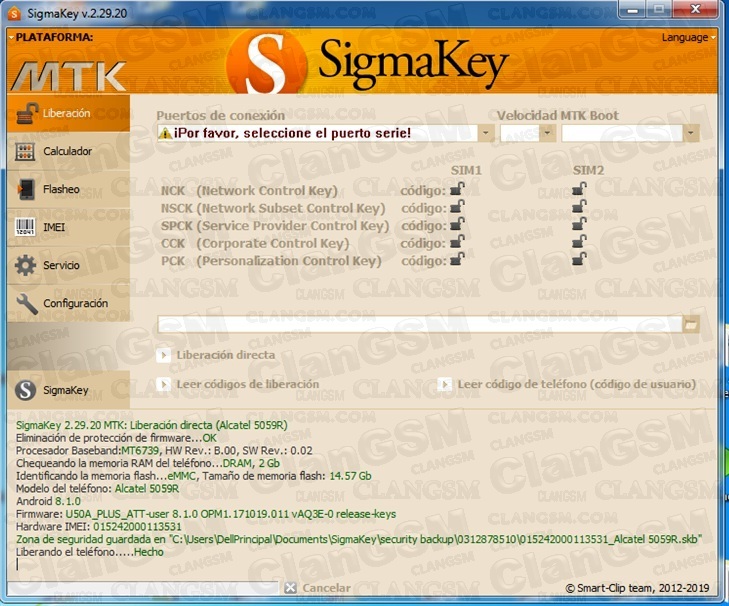Click the SigmaKey sidebar entry
The width and height of the screenshot is (729, 606).
[x=68, y=390]
